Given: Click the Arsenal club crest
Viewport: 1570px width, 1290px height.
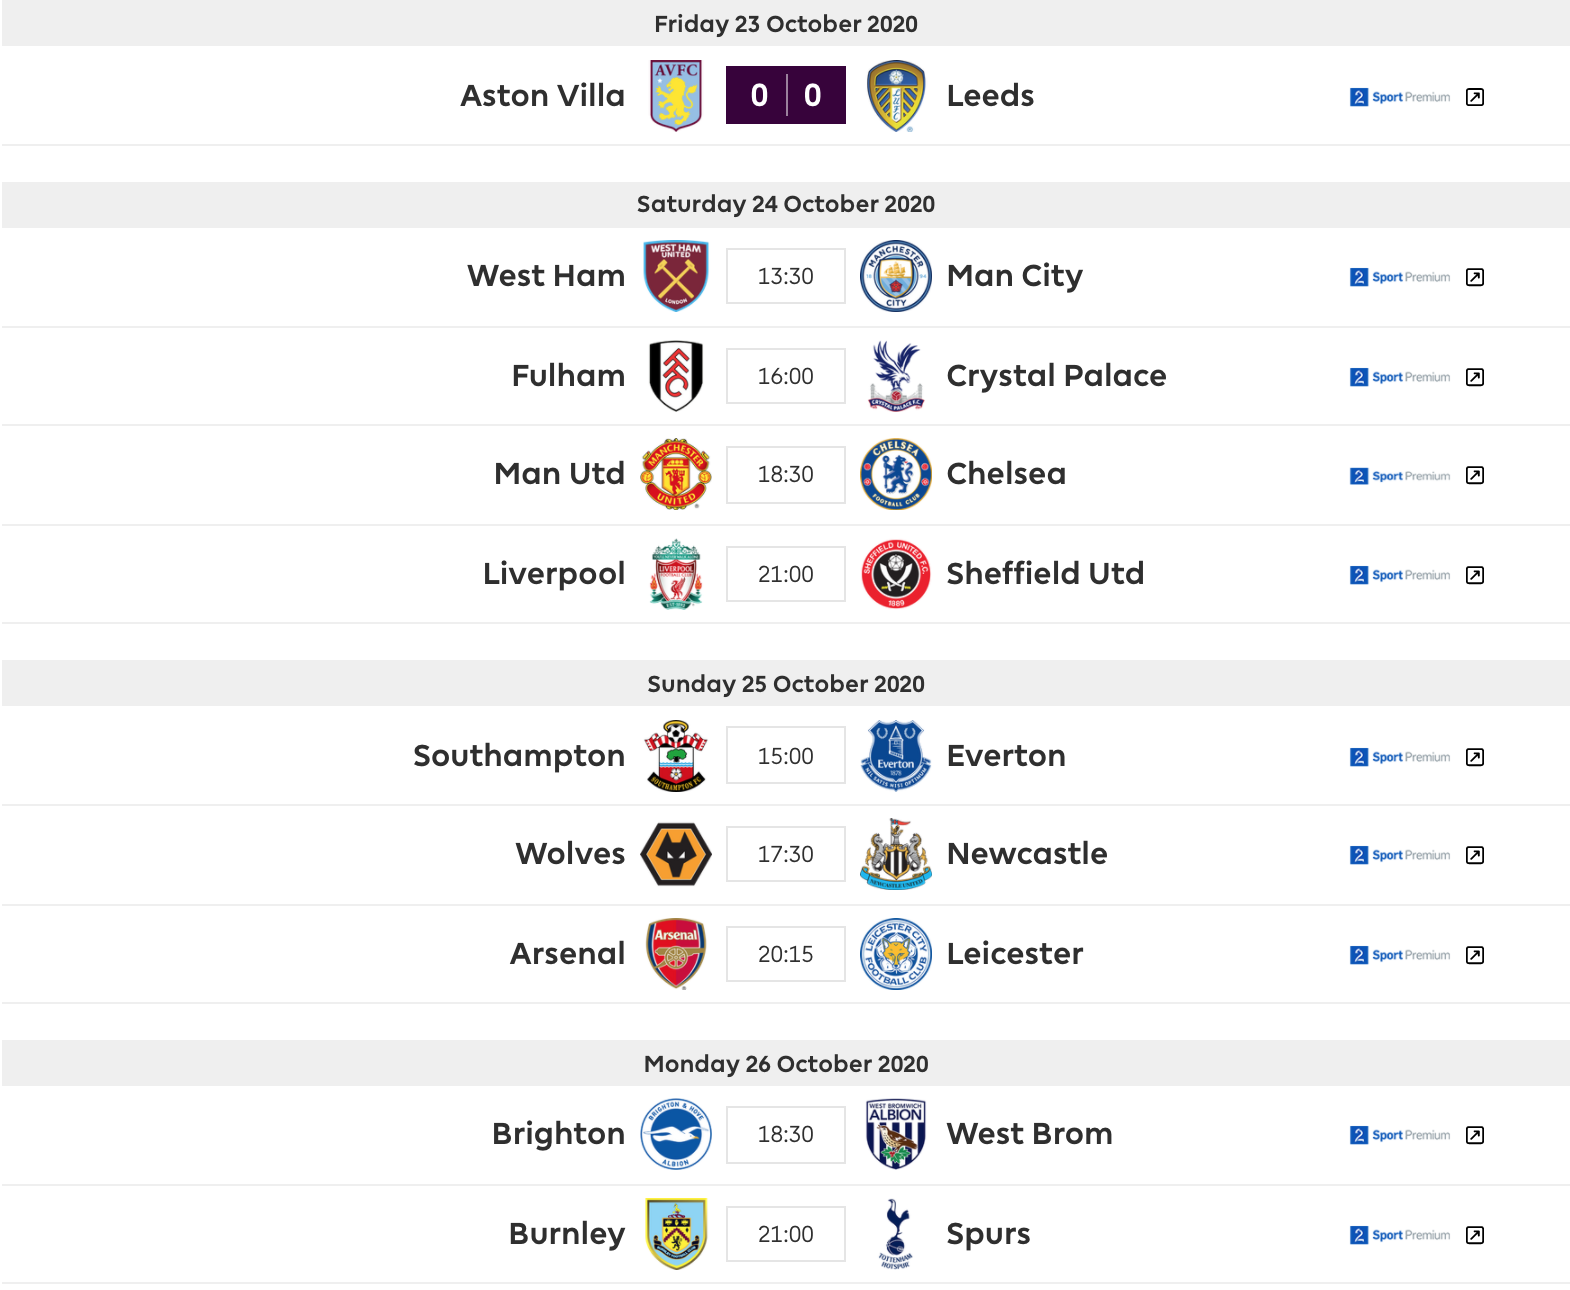Looking at the screenshot, I should tap(676, 954).
